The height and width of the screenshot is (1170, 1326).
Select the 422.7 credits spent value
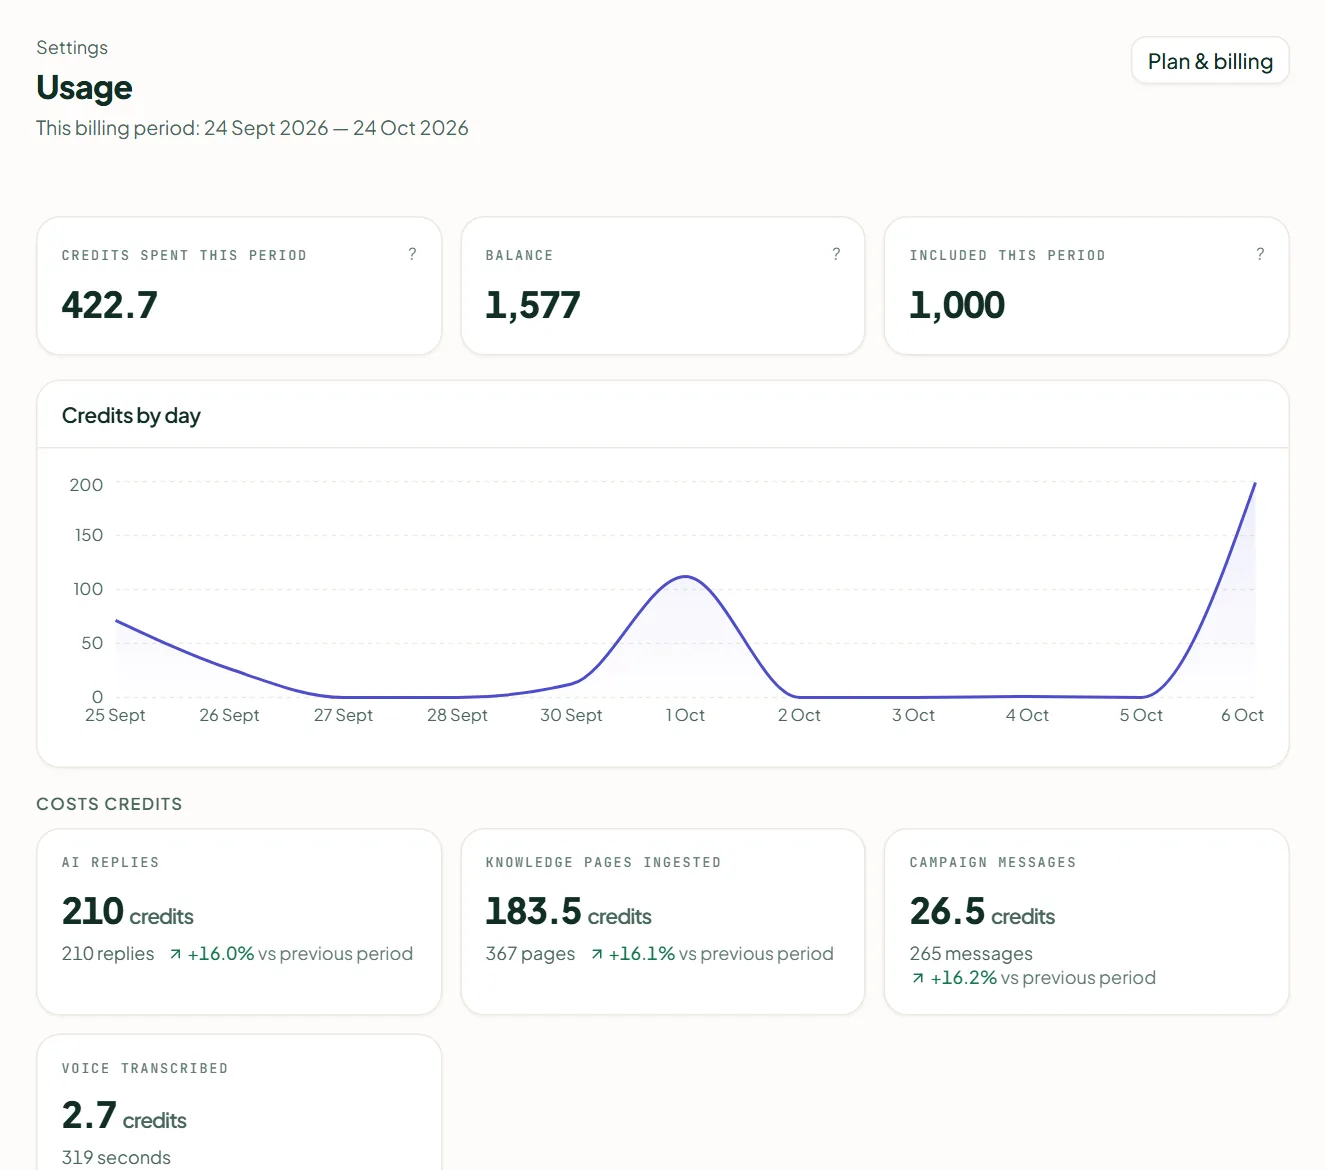click(x=110, y=305)
